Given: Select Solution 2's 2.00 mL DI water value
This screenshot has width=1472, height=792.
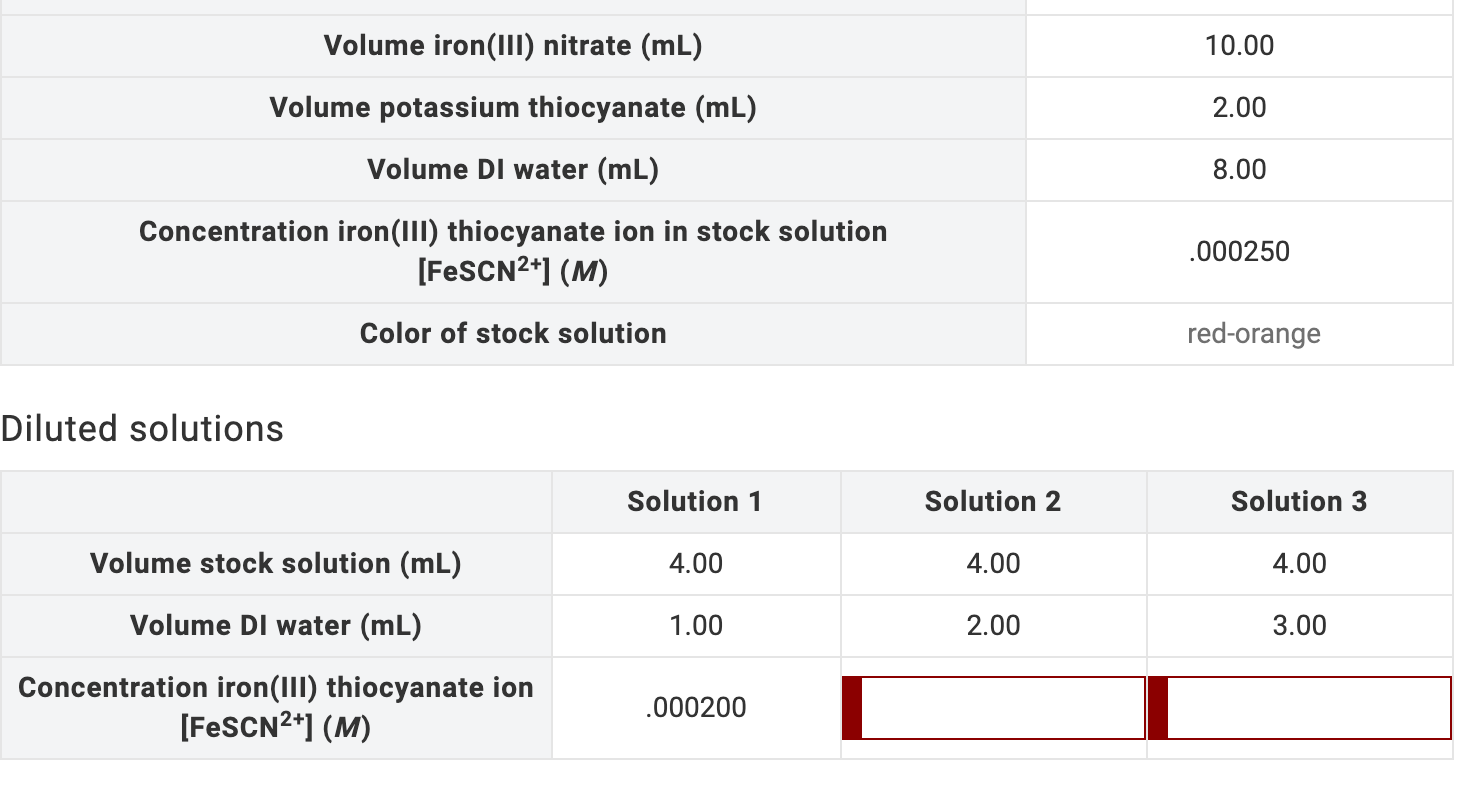Looking at the screenshot, I should click(x=993, y=625).
